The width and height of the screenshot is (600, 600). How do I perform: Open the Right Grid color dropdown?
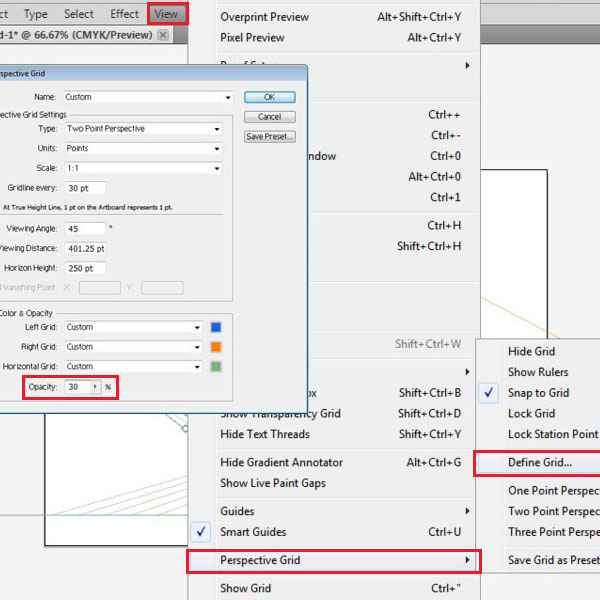coord(133,347)
